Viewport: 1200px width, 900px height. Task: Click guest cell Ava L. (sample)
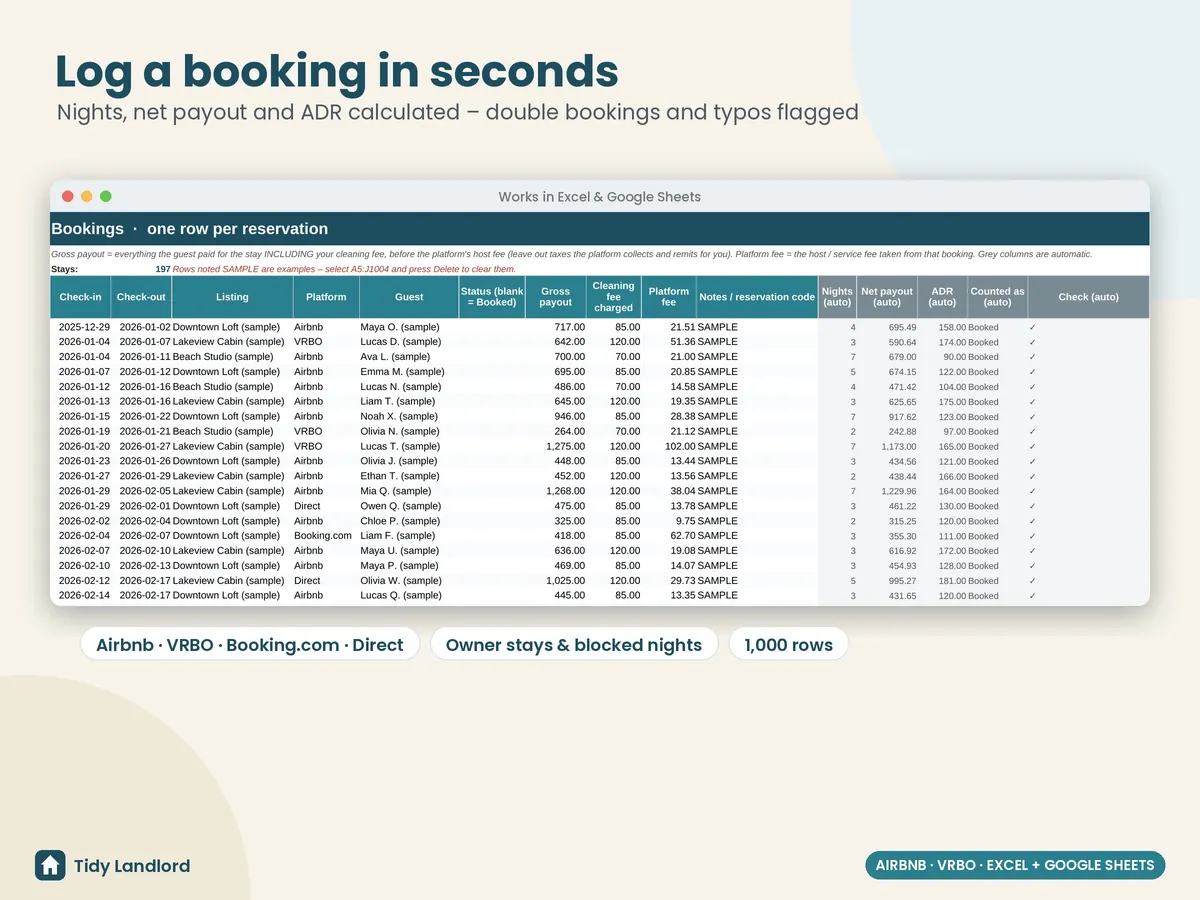click(x=395, y=357)
